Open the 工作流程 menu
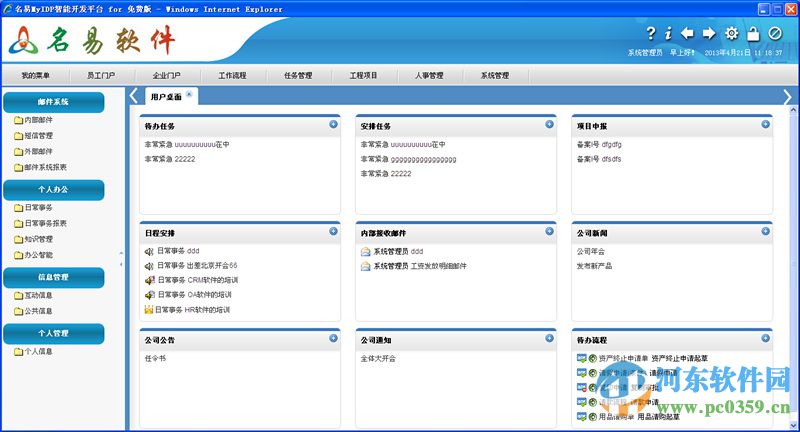The height and width of the screenshot is (432, 800). [233, 75]
